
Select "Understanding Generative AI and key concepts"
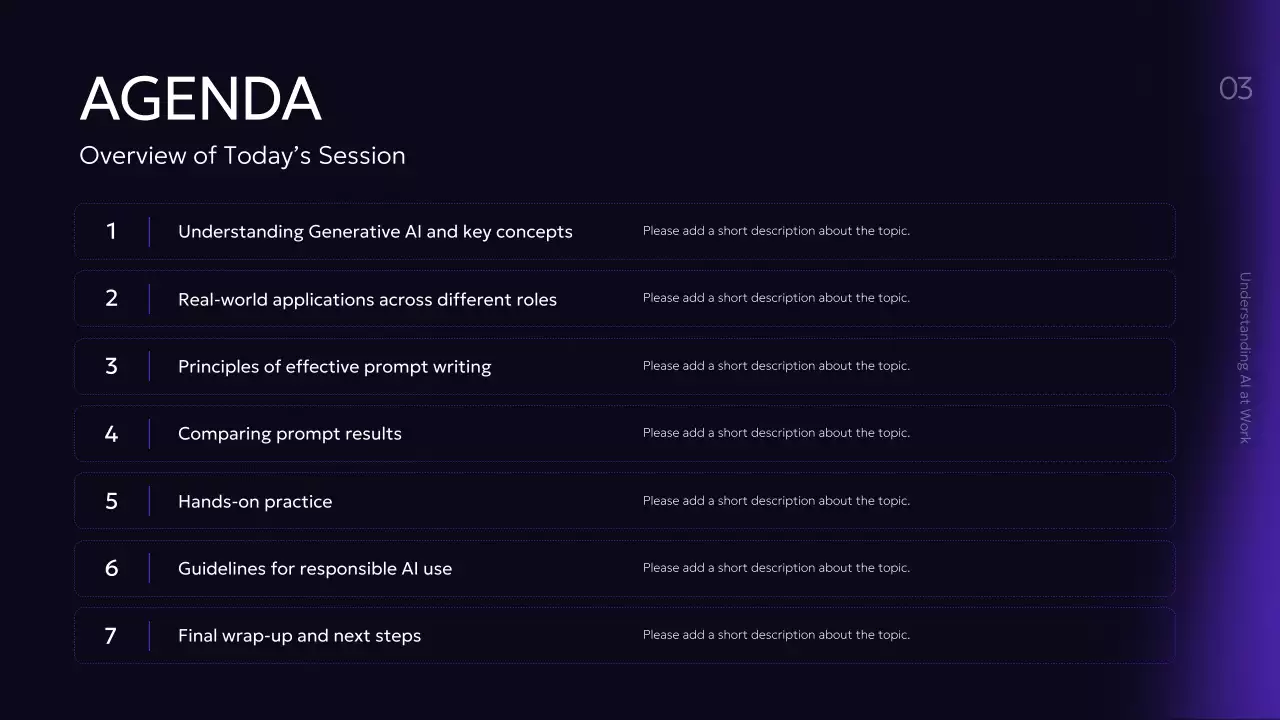(x=375, y=232)
